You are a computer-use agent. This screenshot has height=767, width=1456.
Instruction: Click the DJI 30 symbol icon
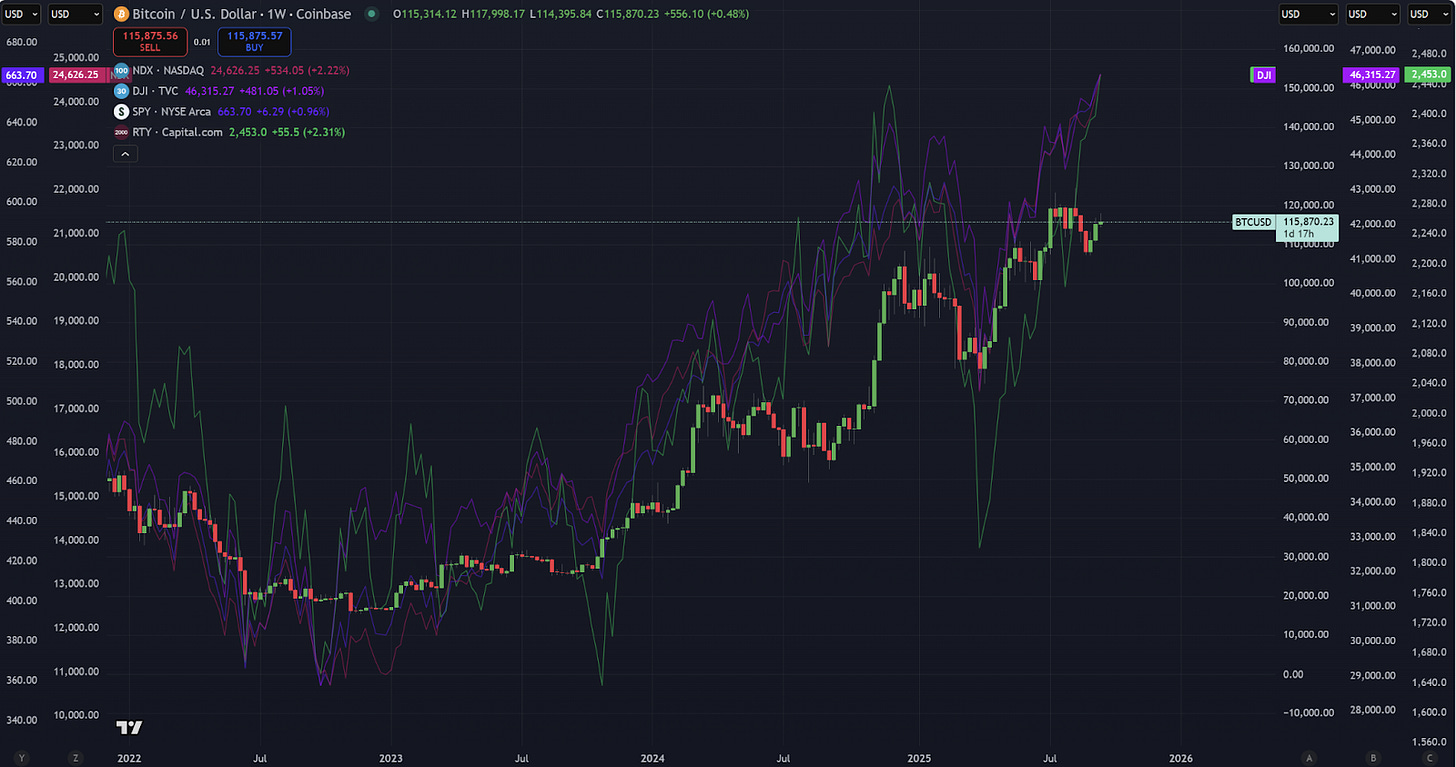(x=121, y=91)
